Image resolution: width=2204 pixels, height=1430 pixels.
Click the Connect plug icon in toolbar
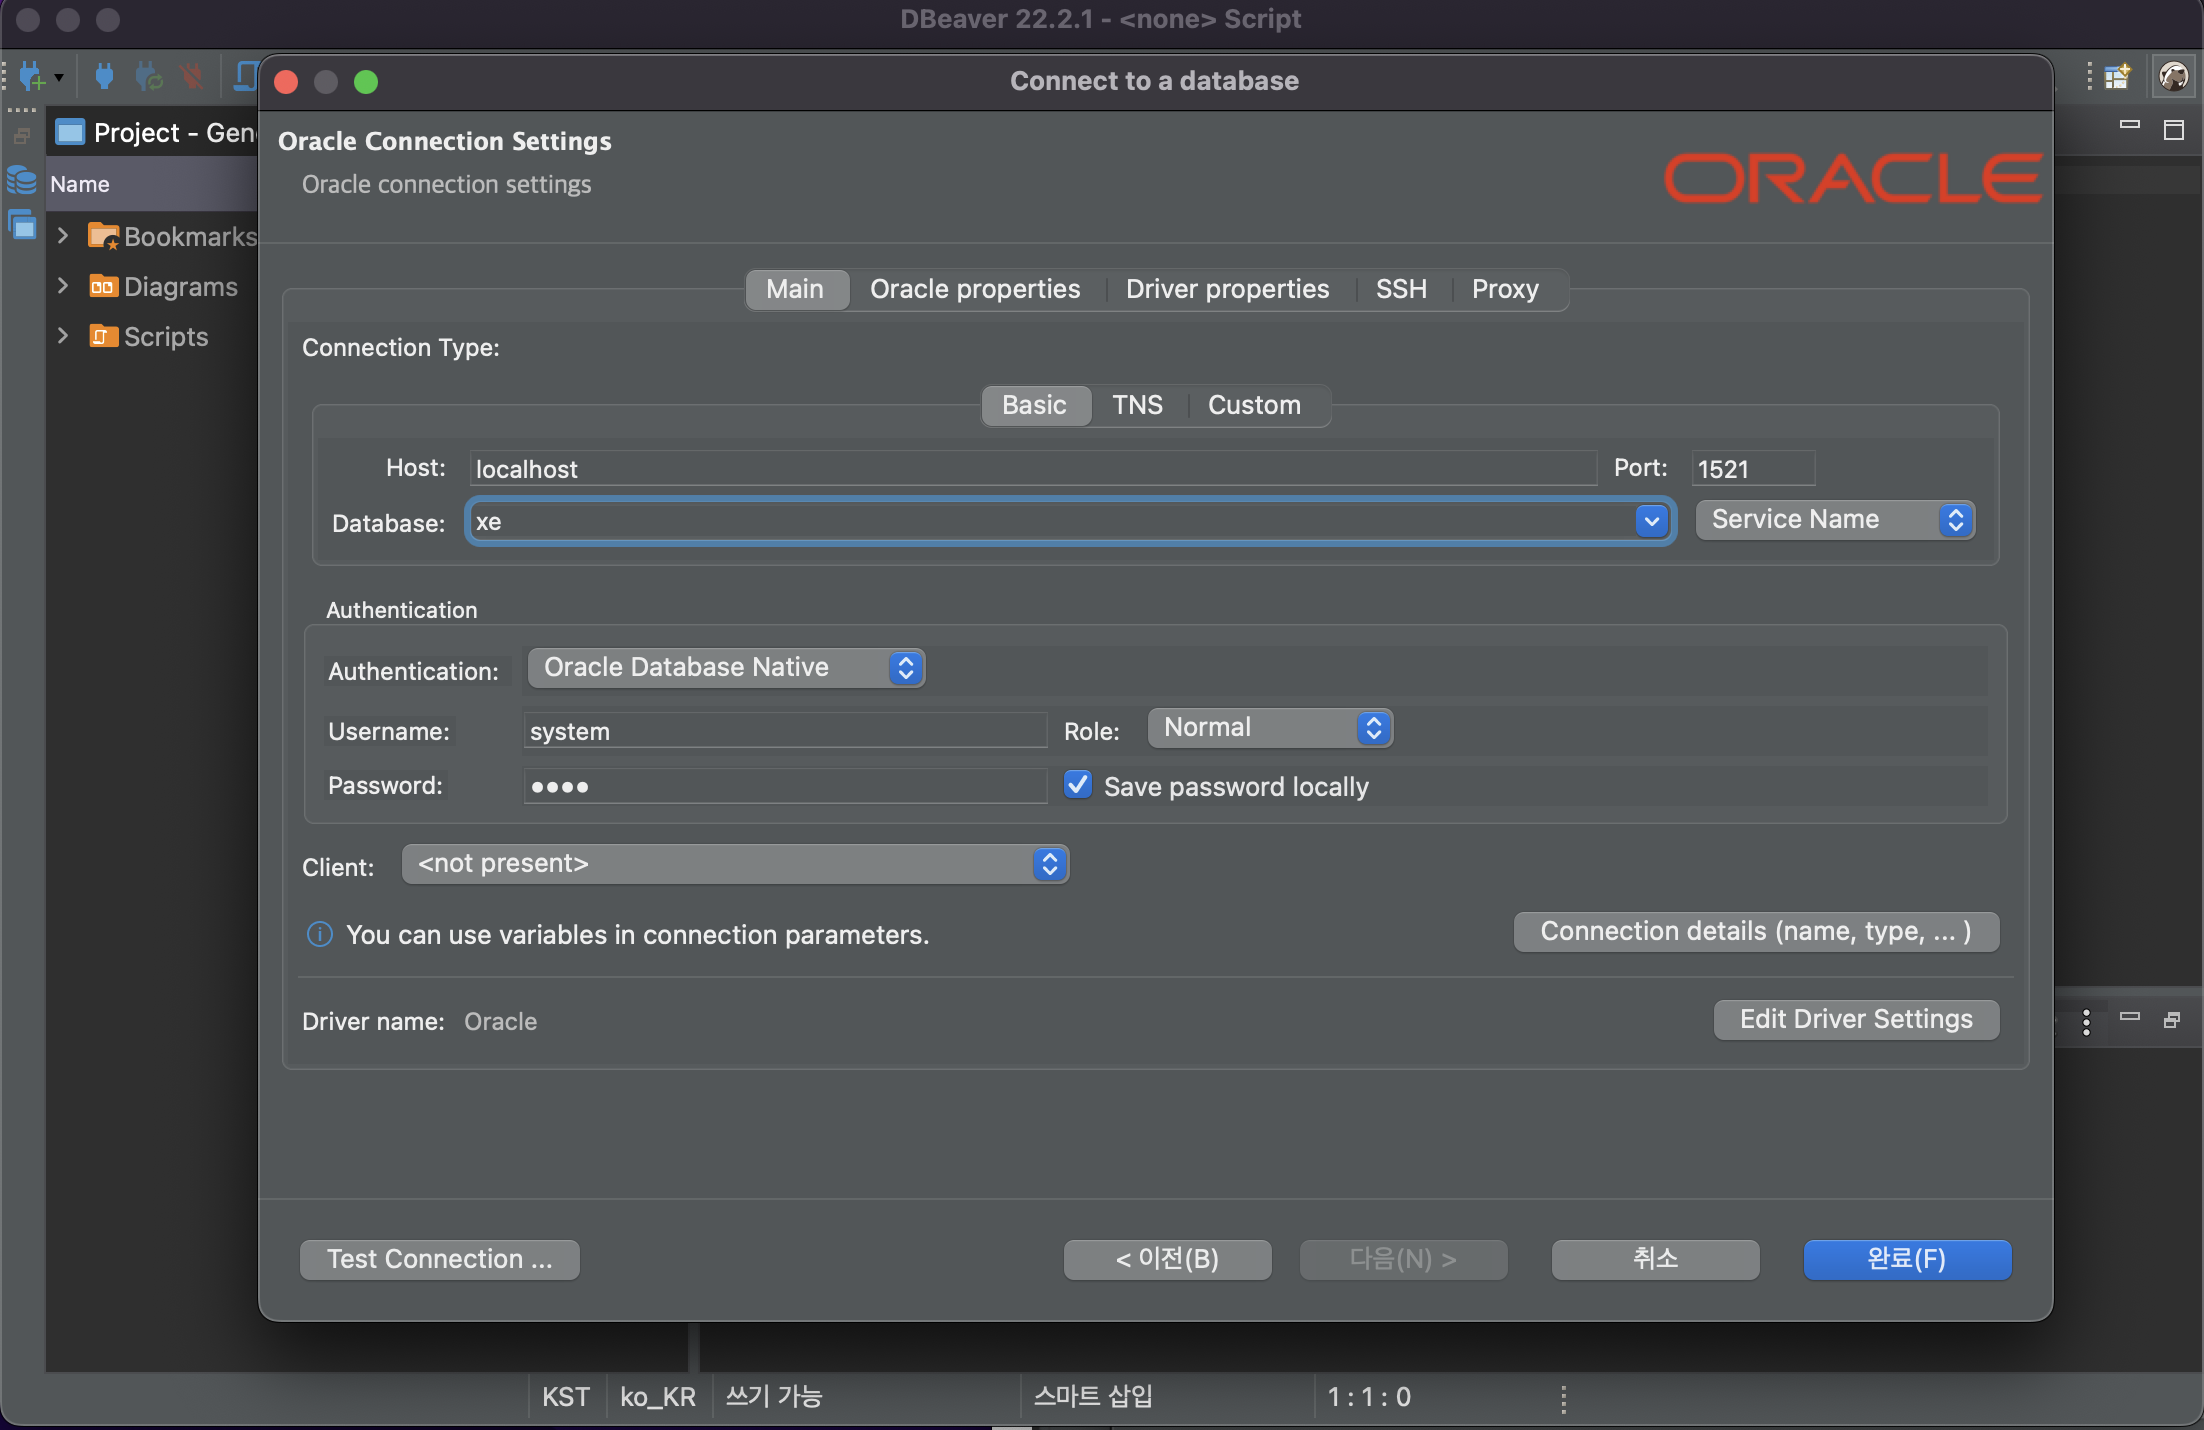[x=104, y=76]
